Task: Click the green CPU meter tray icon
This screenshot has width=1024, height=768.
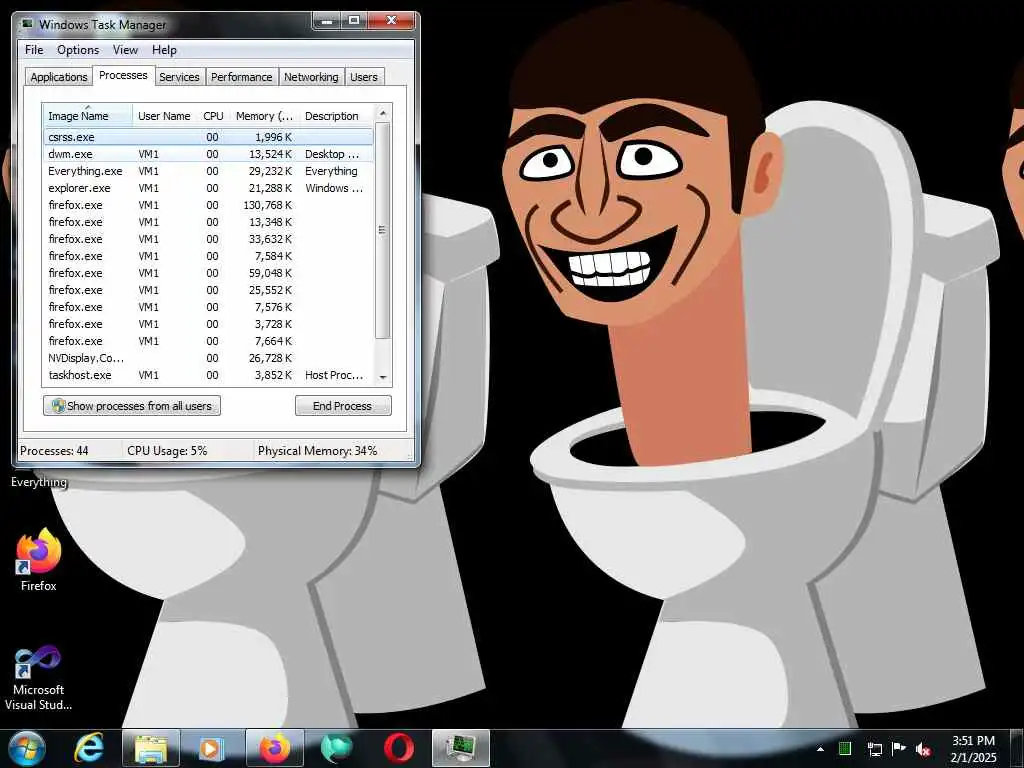Action: pos(845,748)
